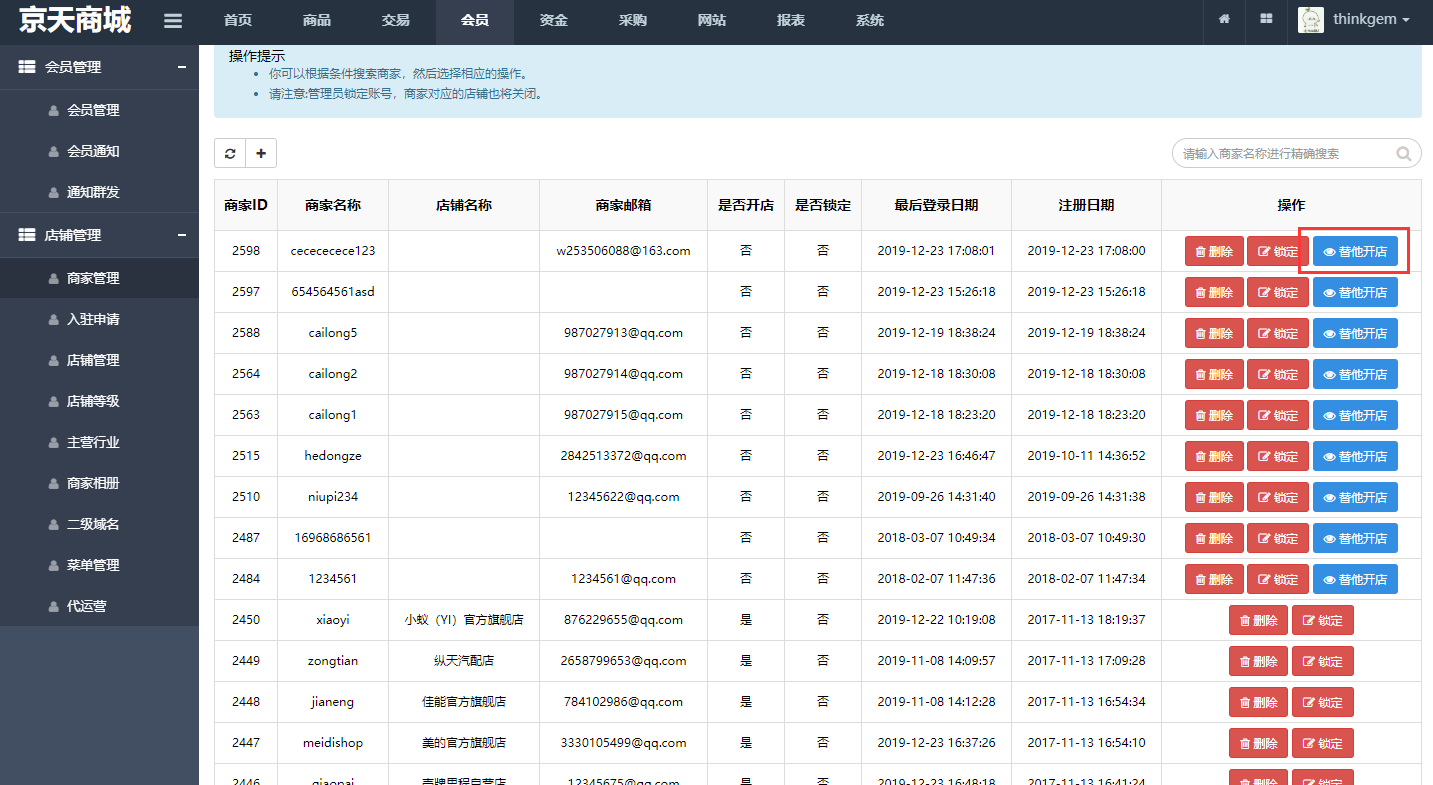Collapse the 会员管理 sidebar section

pyautogui.click(x=181, y=67)
